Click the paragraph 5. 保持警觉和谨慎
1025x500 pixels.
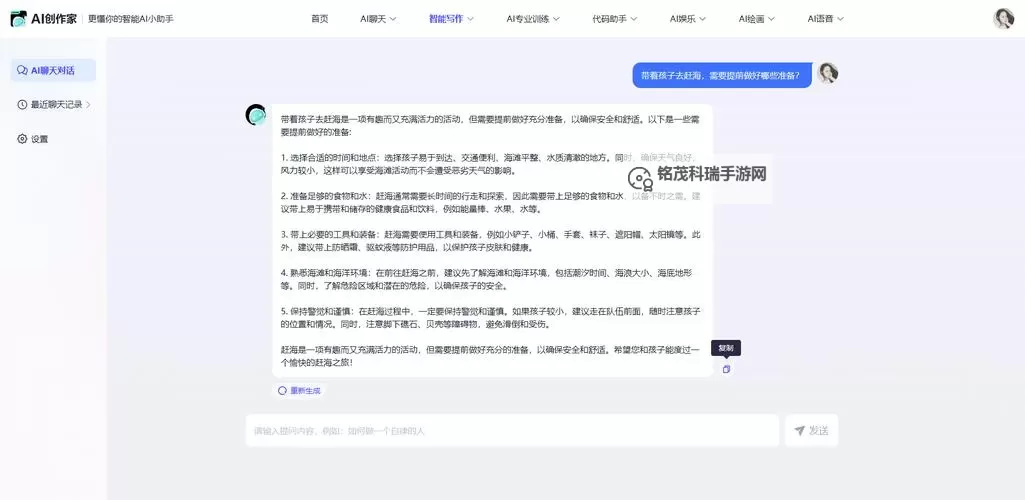490,317
